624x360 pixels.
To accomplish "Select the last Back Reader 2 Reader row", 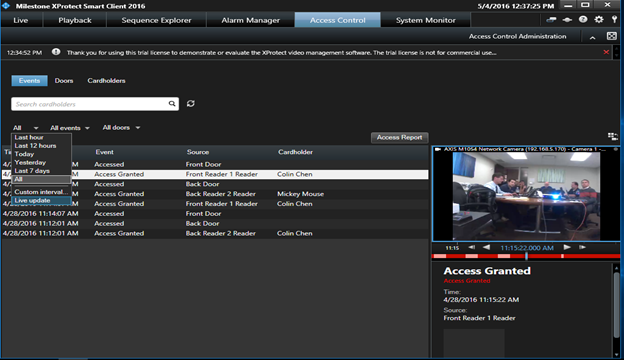I will point(215,234).
